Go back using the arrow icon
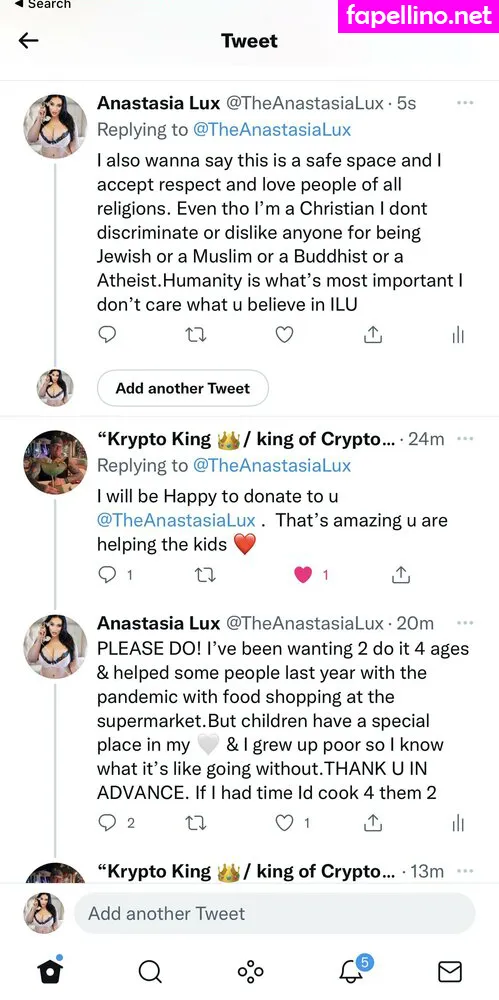Screen dimensions: 499x1000 pos(29,41)
